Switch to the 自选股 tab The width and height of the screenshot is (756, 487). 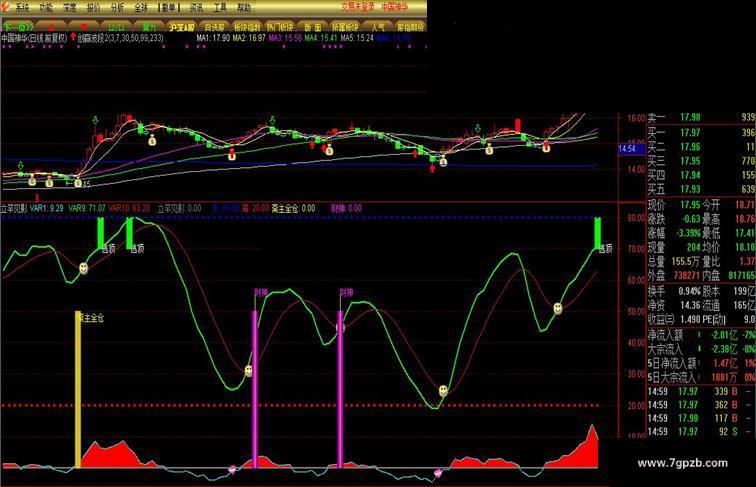214,27
